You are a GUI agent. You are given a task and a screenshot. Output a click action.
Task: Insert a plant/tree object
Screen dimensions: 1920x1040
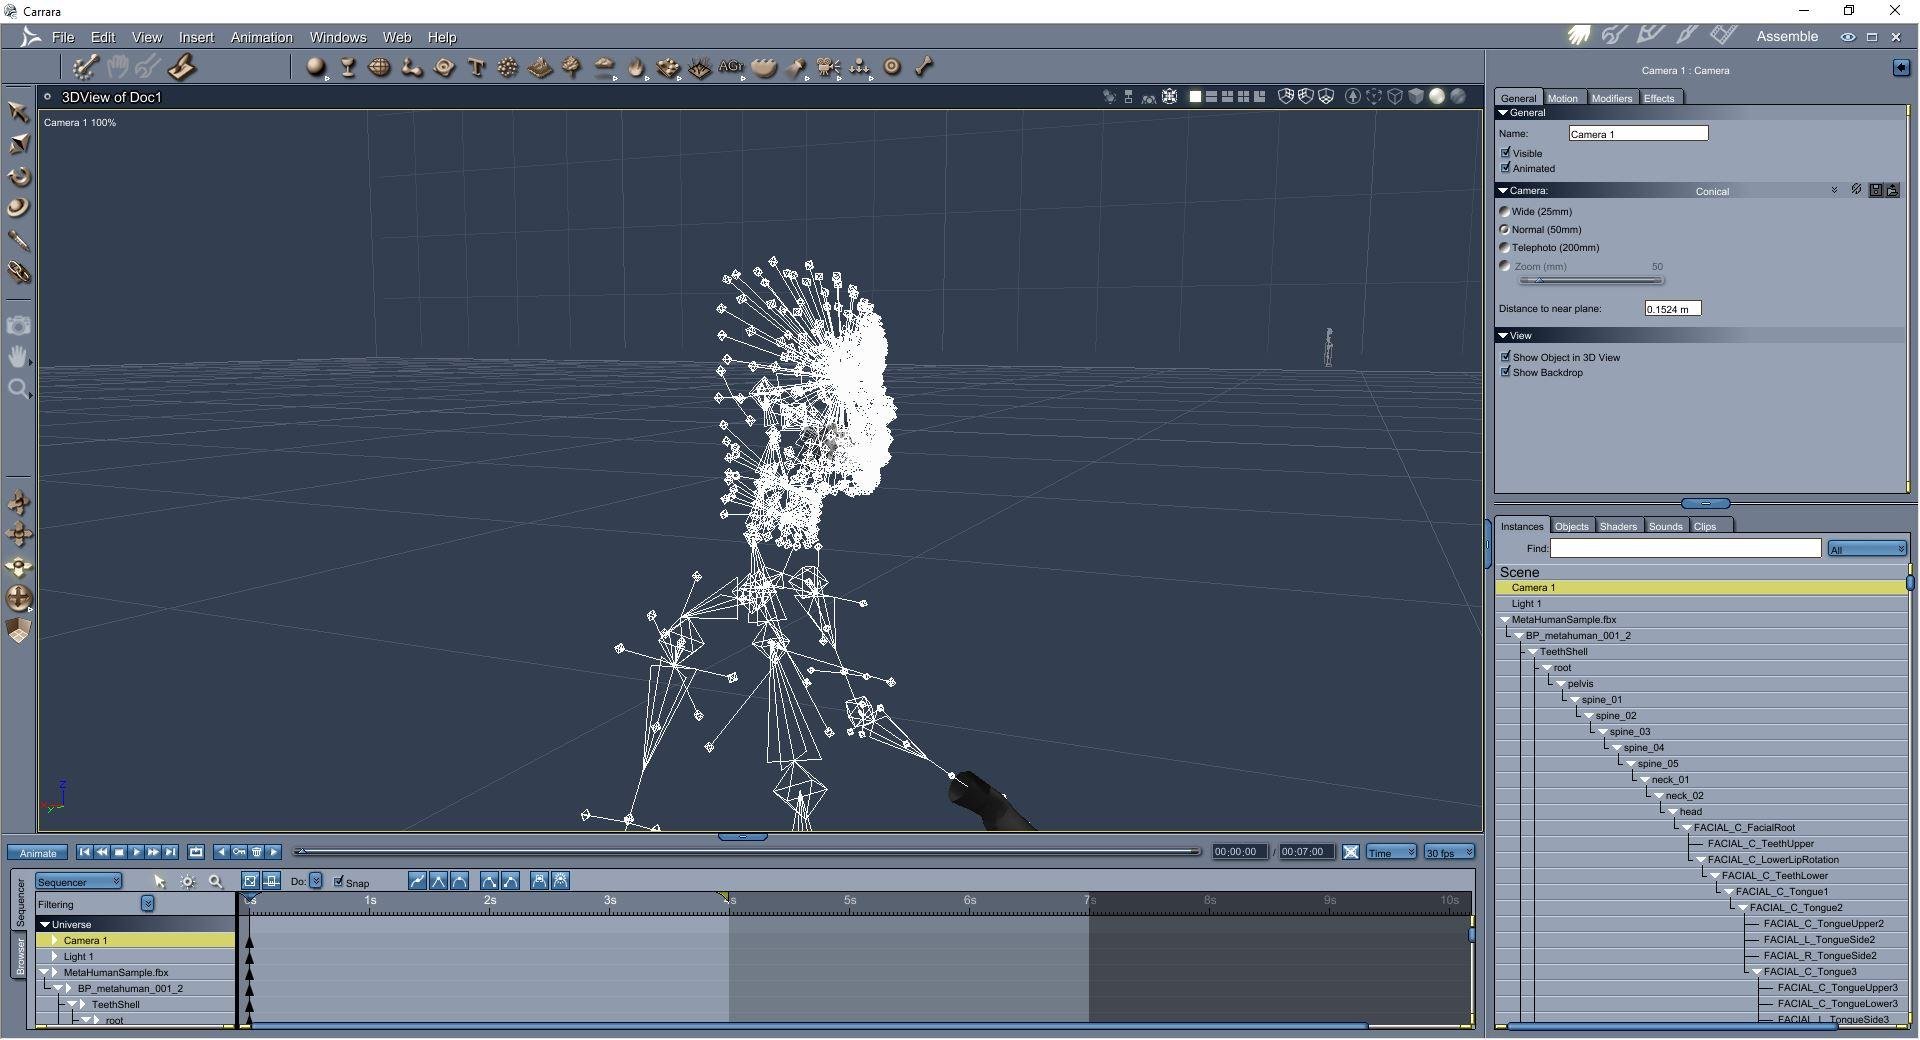point(572,67)
